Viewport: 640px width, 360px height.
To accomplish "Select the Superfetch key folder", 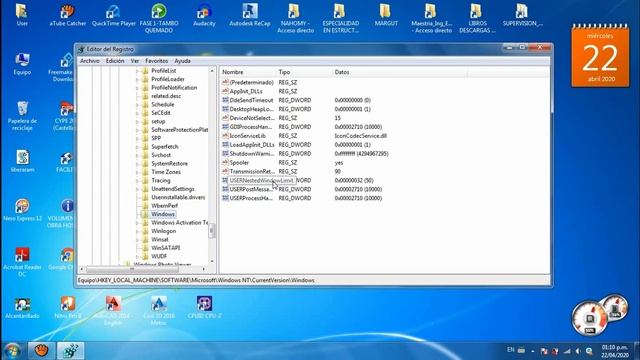I will pyautogui.click(x=164, y=147).
